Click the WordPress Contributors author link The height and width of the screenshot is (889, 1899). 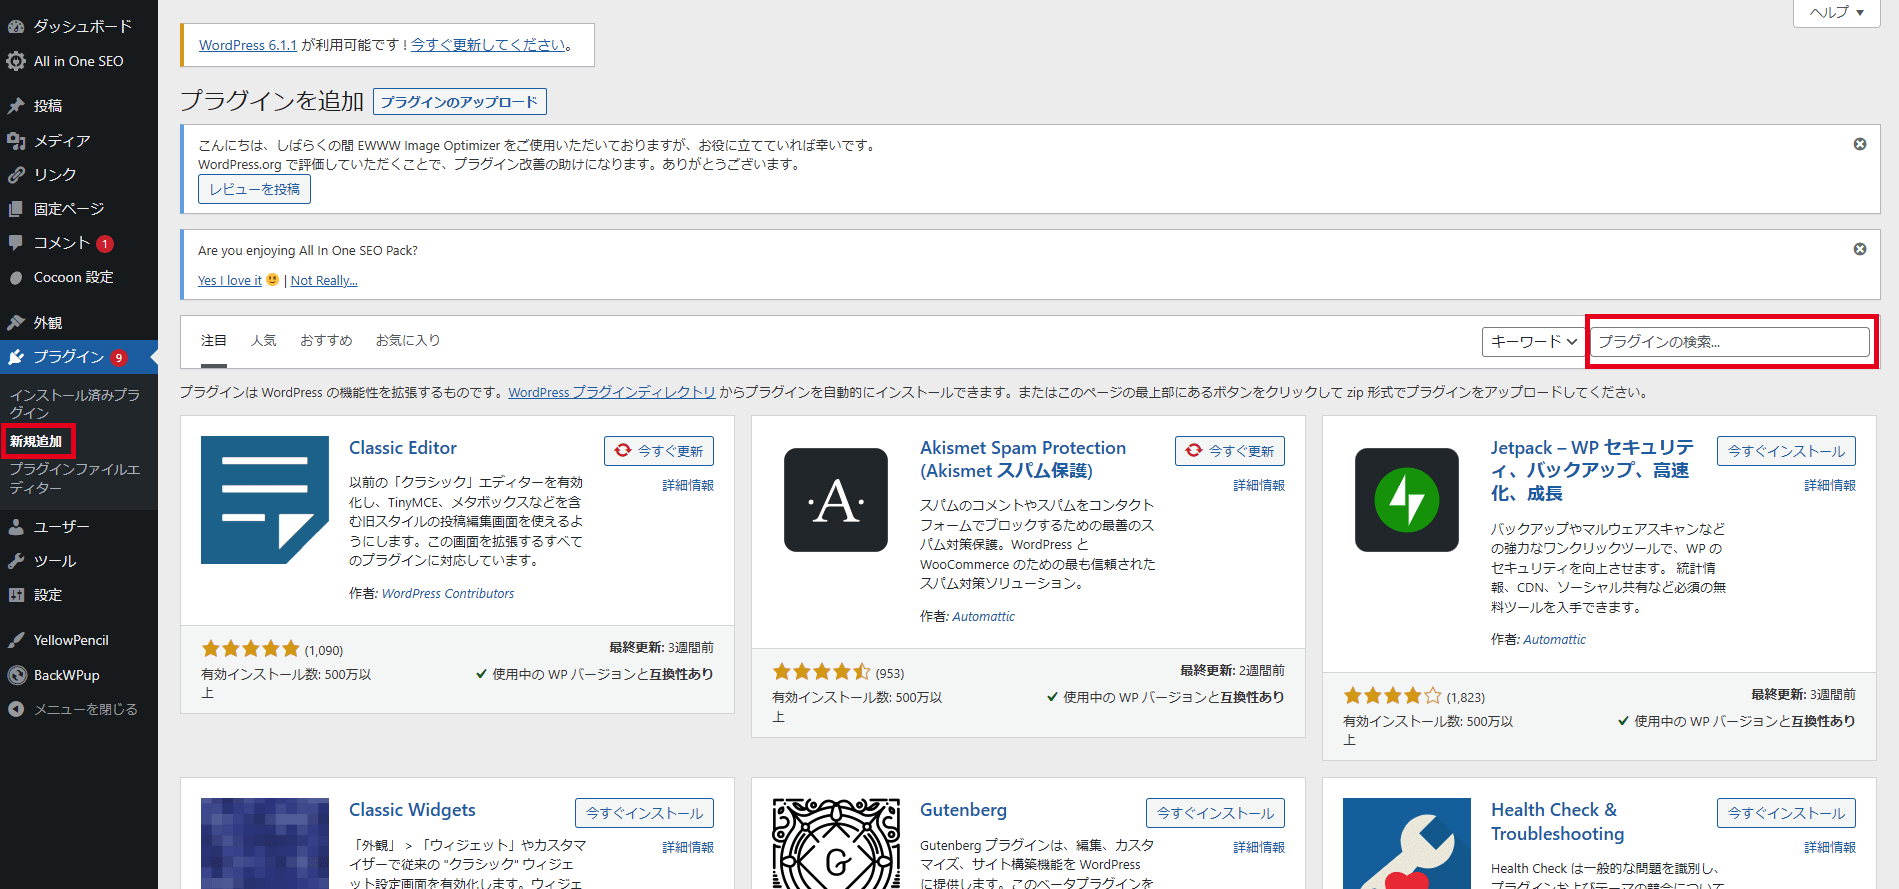tap(448, 594)
